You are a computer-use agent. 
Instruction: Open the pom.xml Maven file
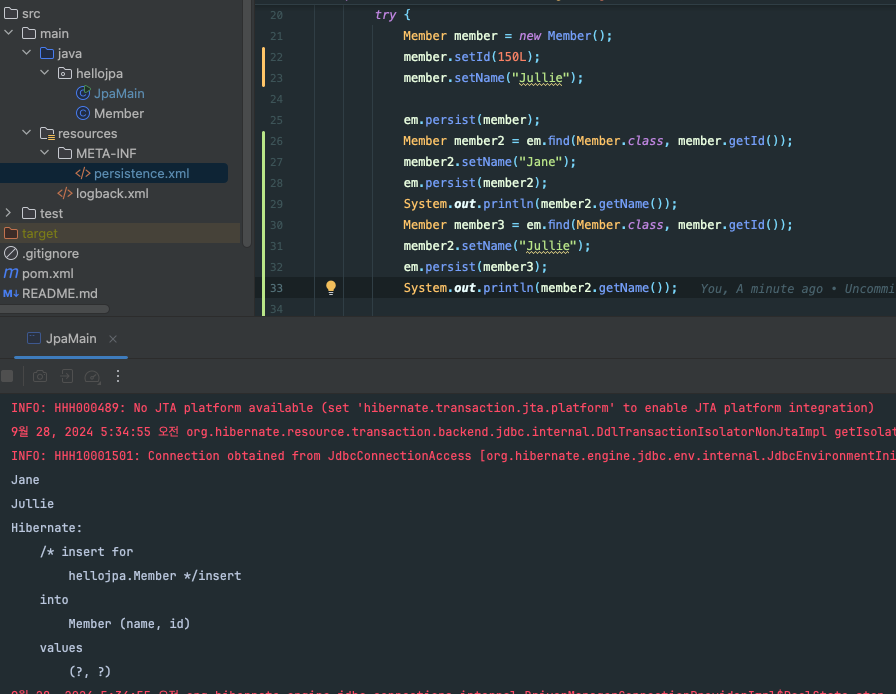(x=47, y=273)
